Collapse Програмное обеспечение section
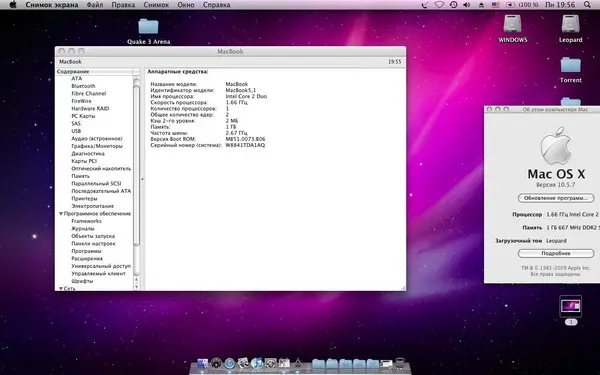Viewport: 600px width, 375px height. tap(61, 214)
